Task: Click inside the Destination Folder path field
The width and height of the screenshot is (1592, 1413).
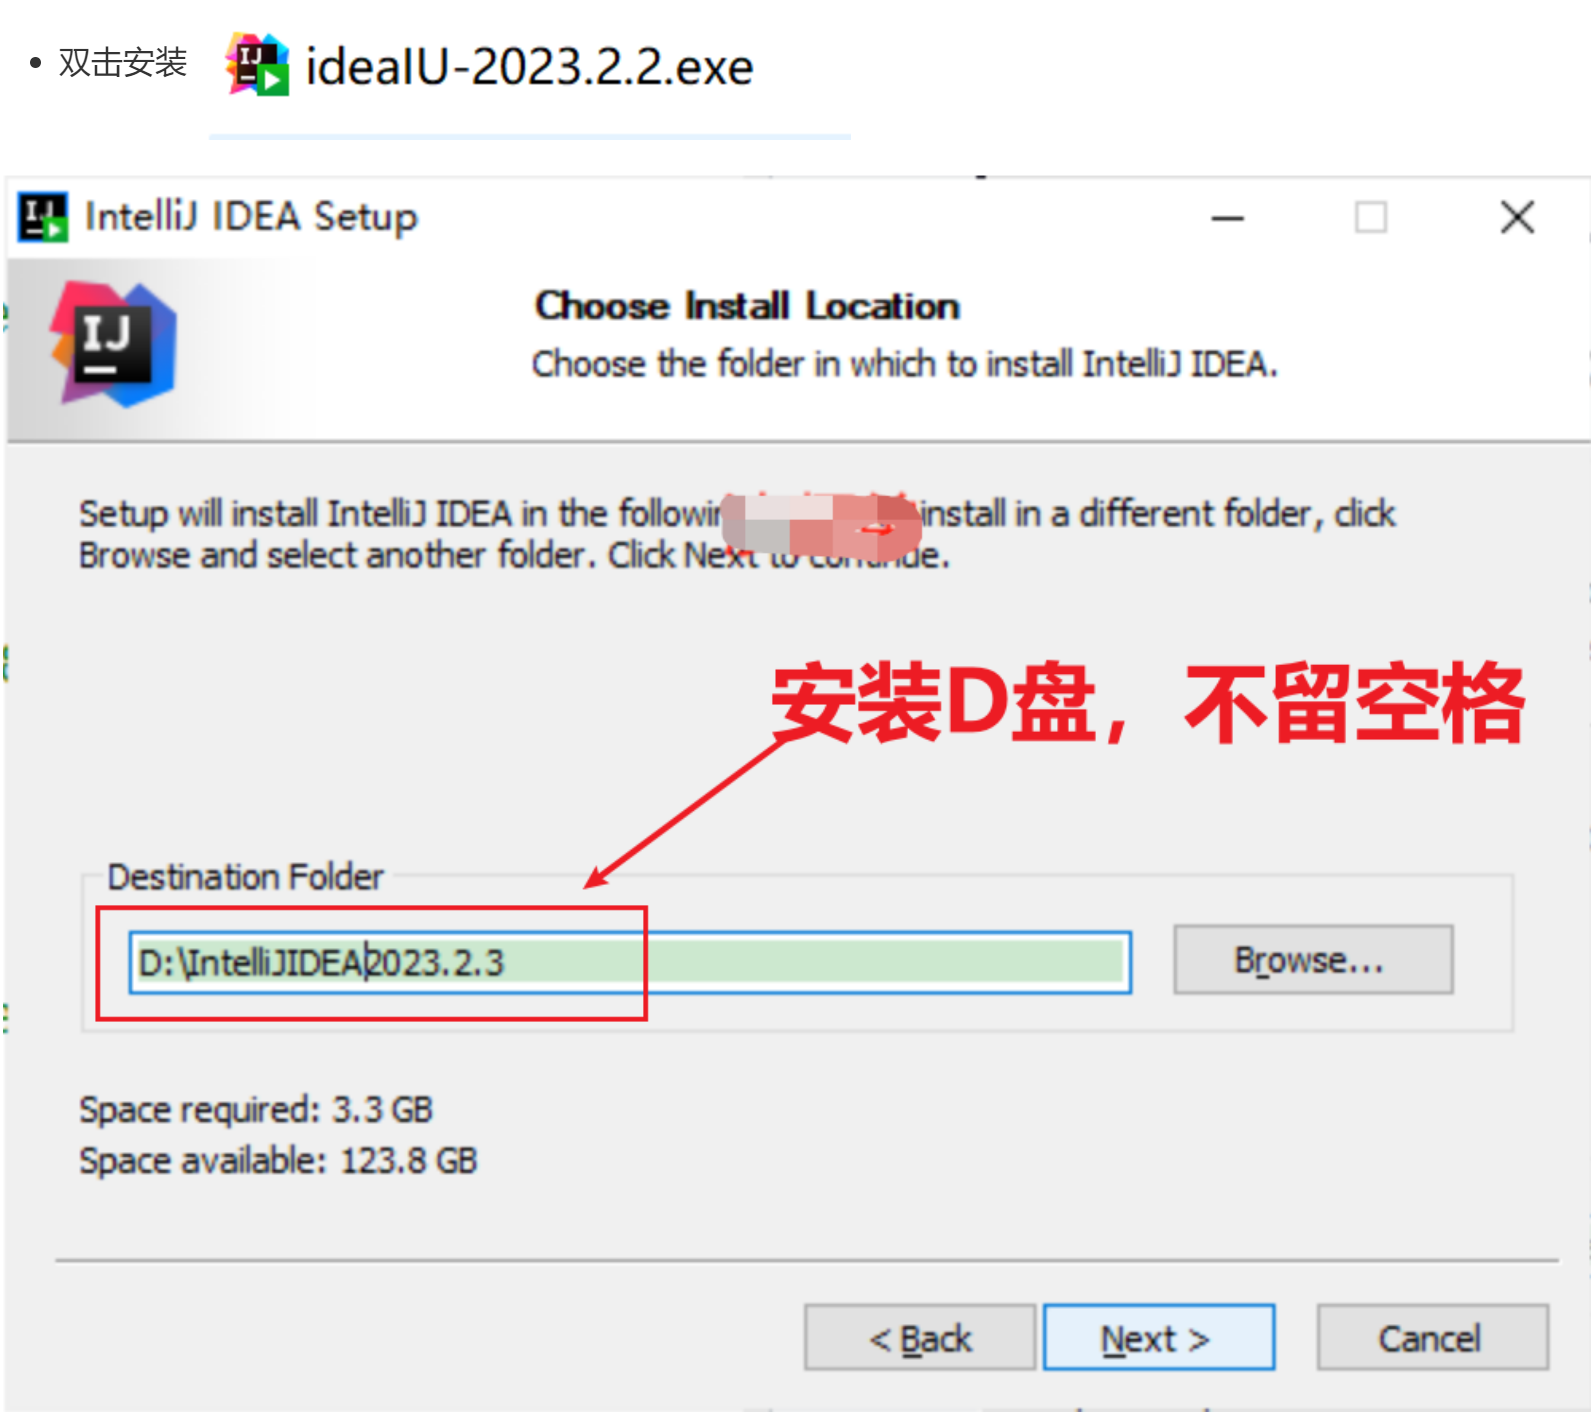Action: [630, 962]
